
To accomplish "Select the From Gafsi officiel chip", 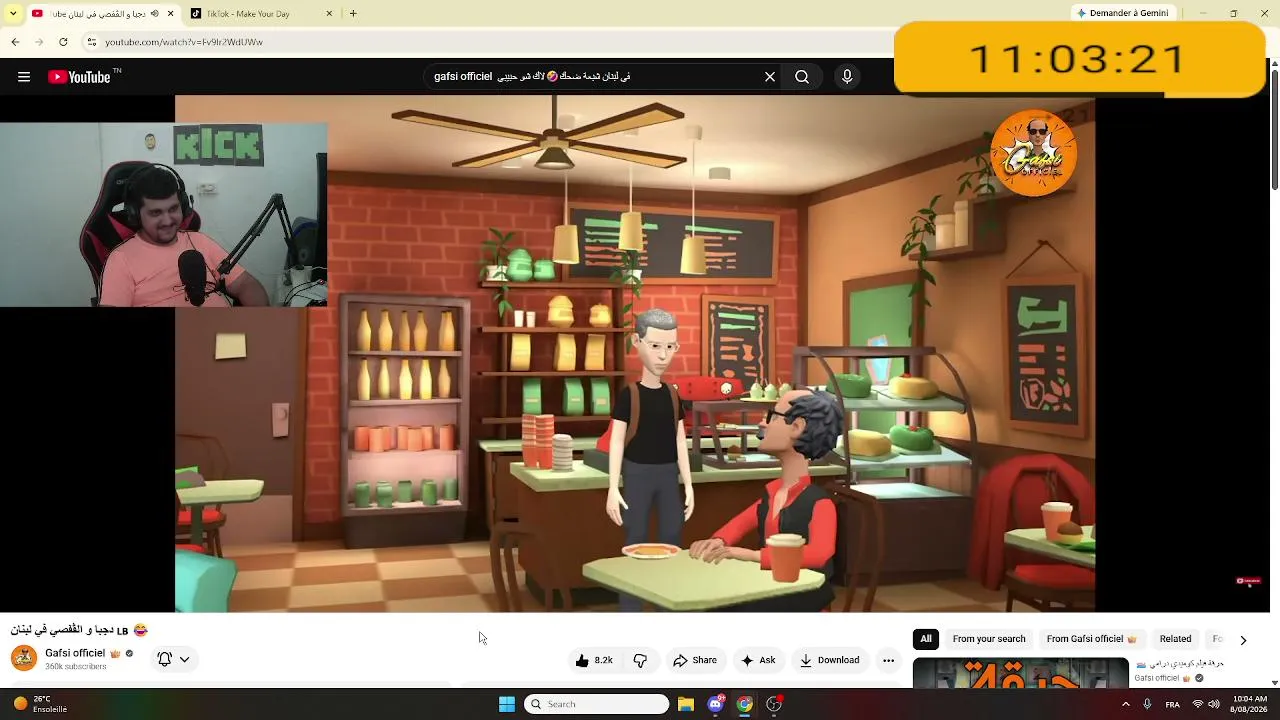I will click(x=1092, y=639).
